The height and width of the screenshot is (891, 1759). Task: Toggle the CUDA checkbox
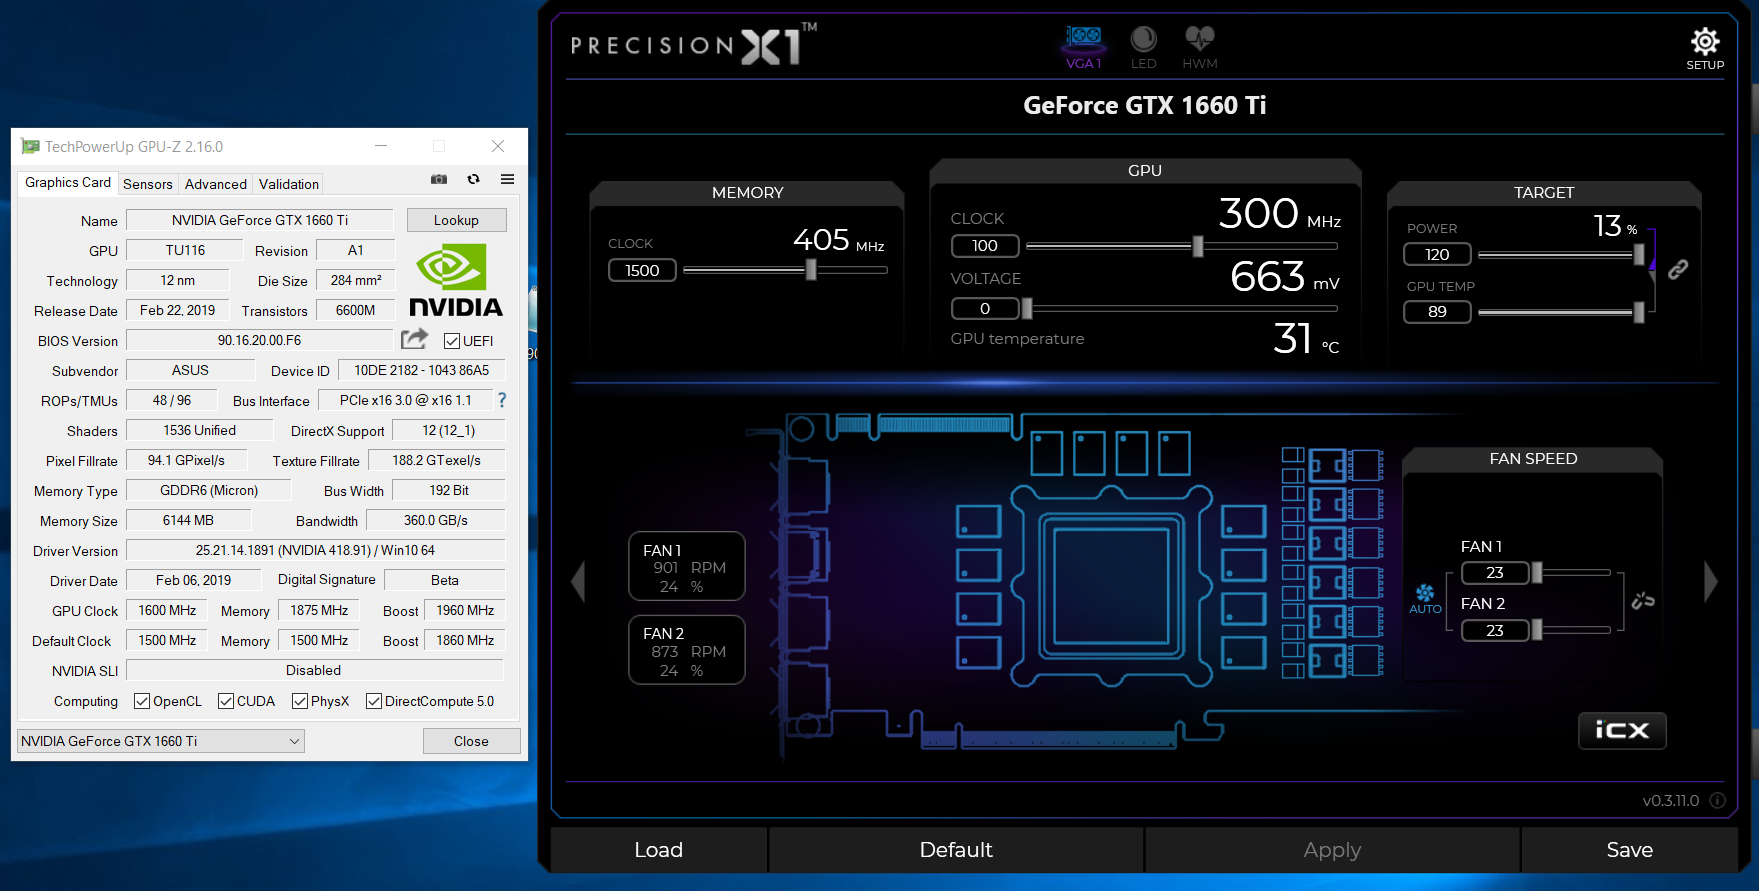tap(226, 701)
